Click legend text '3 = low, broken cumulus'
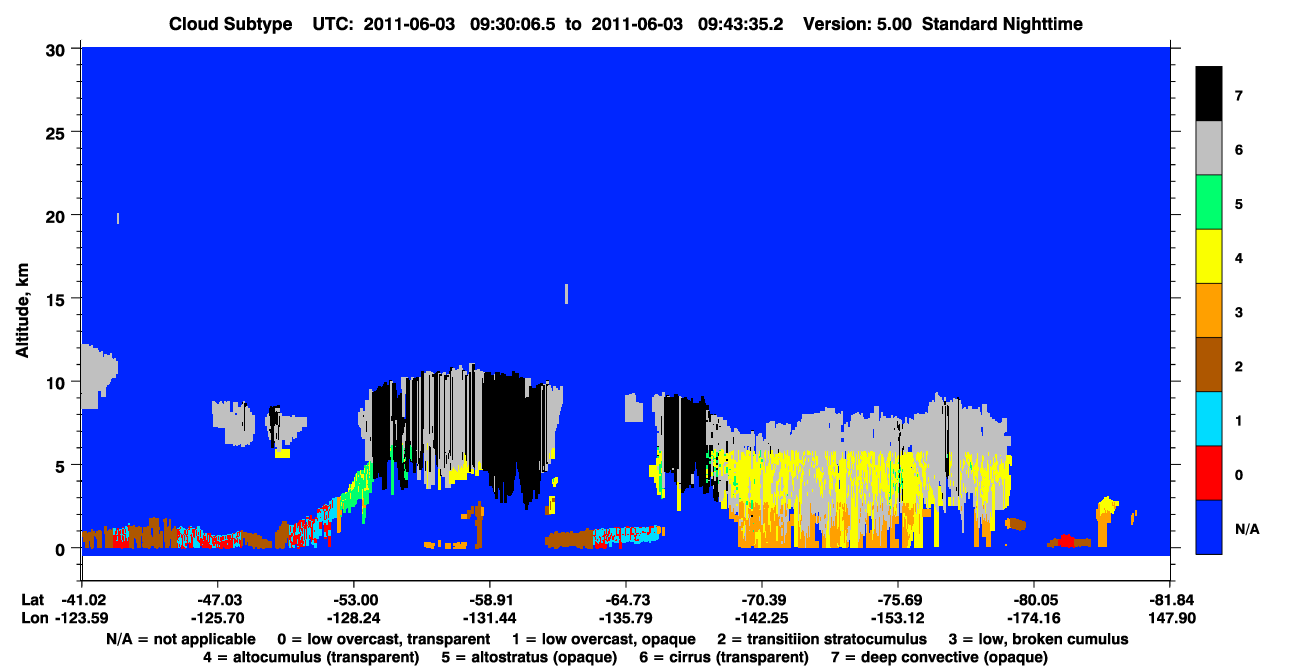 click(x=1038, y=638)
